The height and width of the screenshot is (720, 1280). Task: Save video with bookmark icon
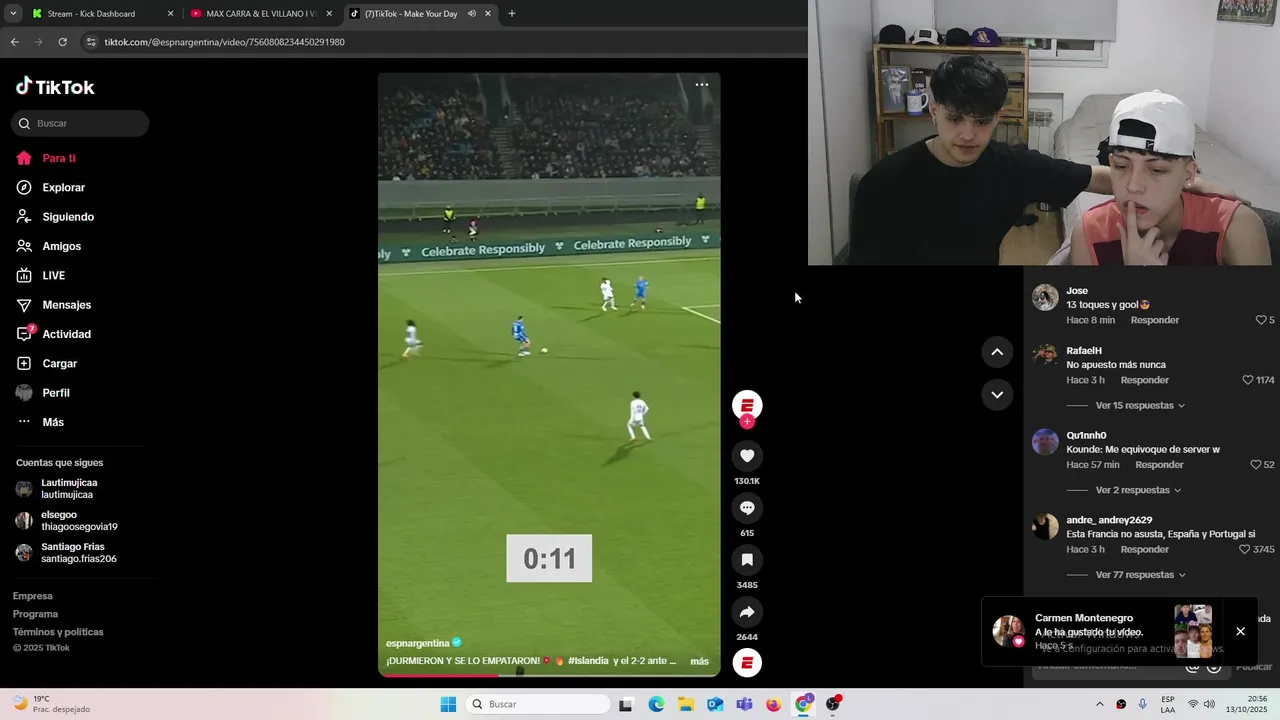click(x=747, y=560)
